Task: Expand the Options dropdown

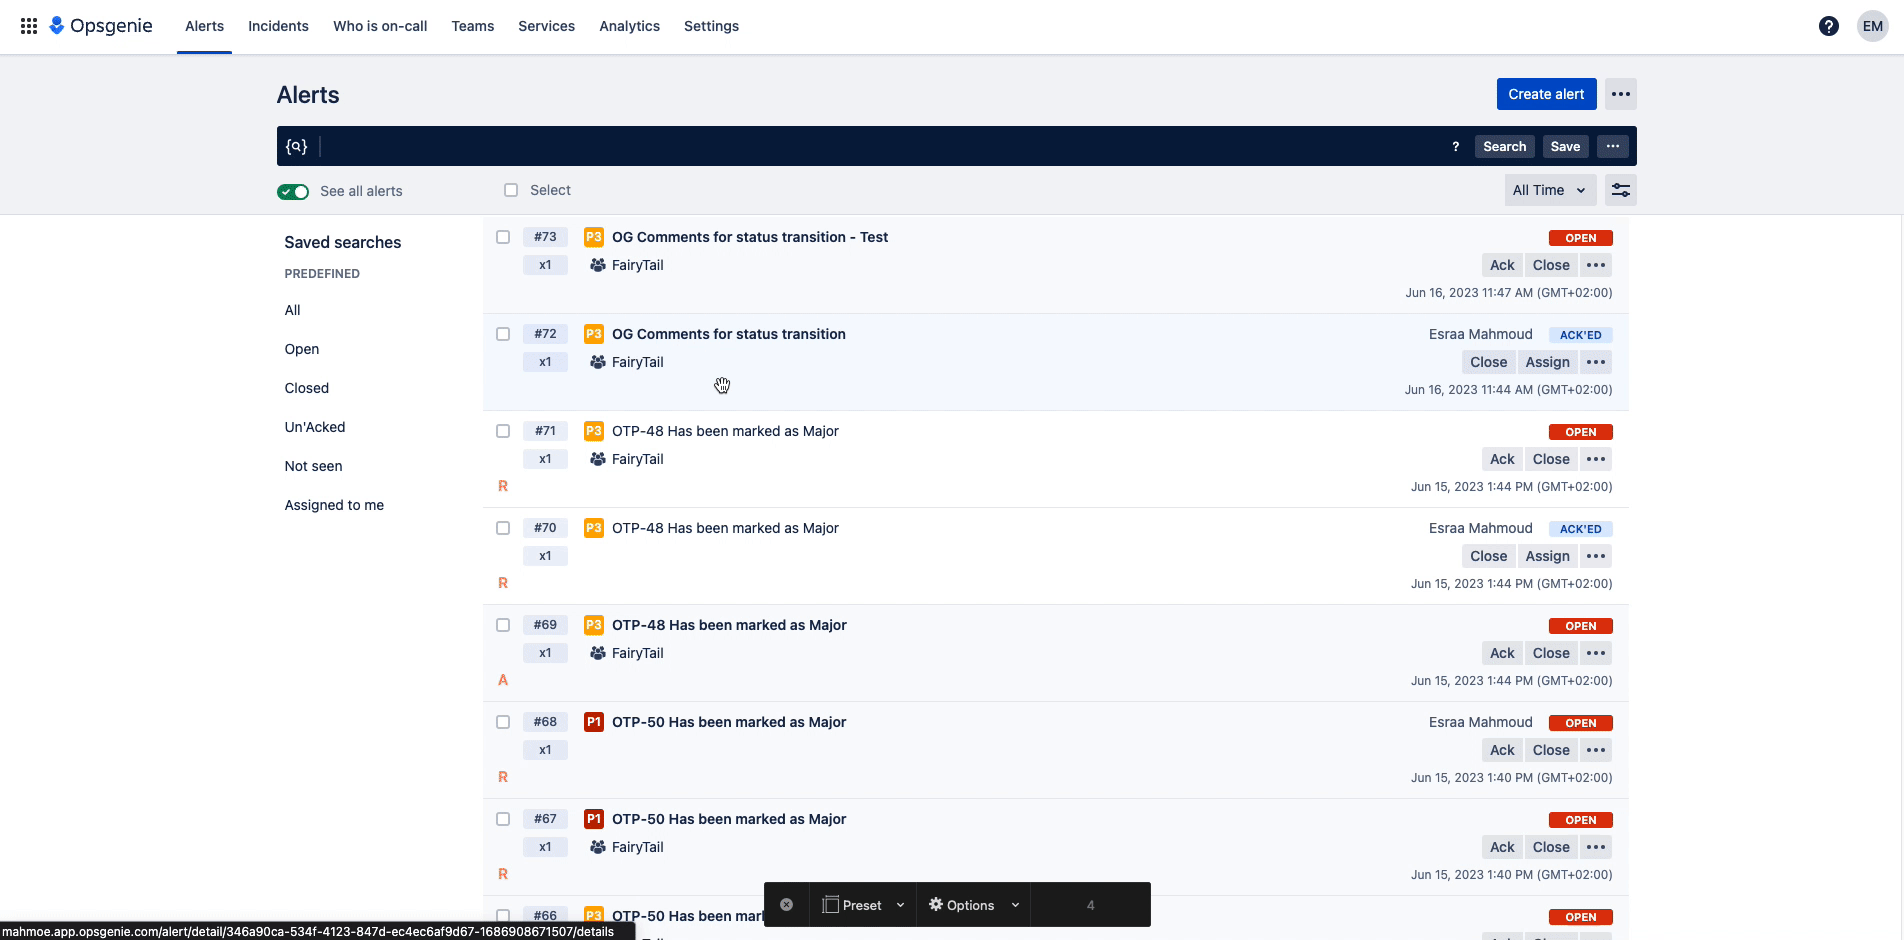Action: coord(1015,905)
